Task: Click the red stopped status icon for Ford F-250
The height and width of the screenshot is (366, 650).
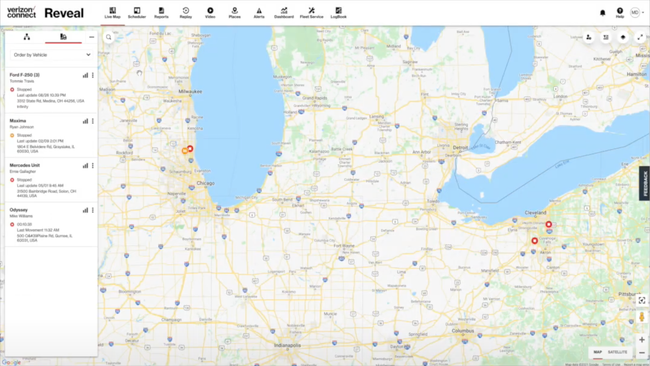Action: tap(12, 90)
